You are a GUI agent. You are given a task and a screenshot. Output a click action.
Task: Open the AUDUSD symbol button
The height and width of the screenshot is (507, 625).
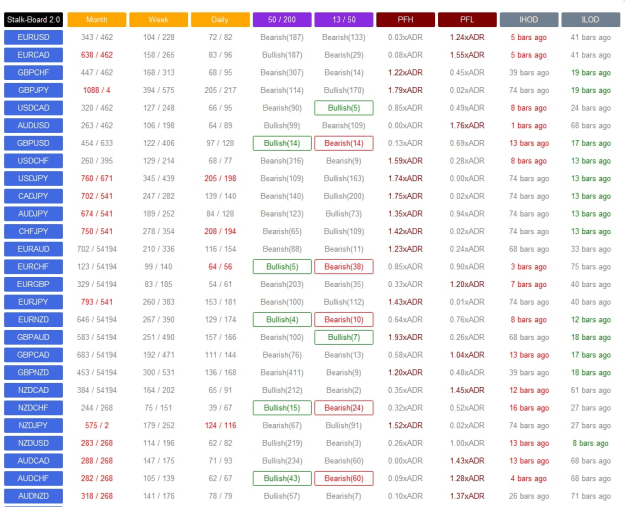pos(33,126)
